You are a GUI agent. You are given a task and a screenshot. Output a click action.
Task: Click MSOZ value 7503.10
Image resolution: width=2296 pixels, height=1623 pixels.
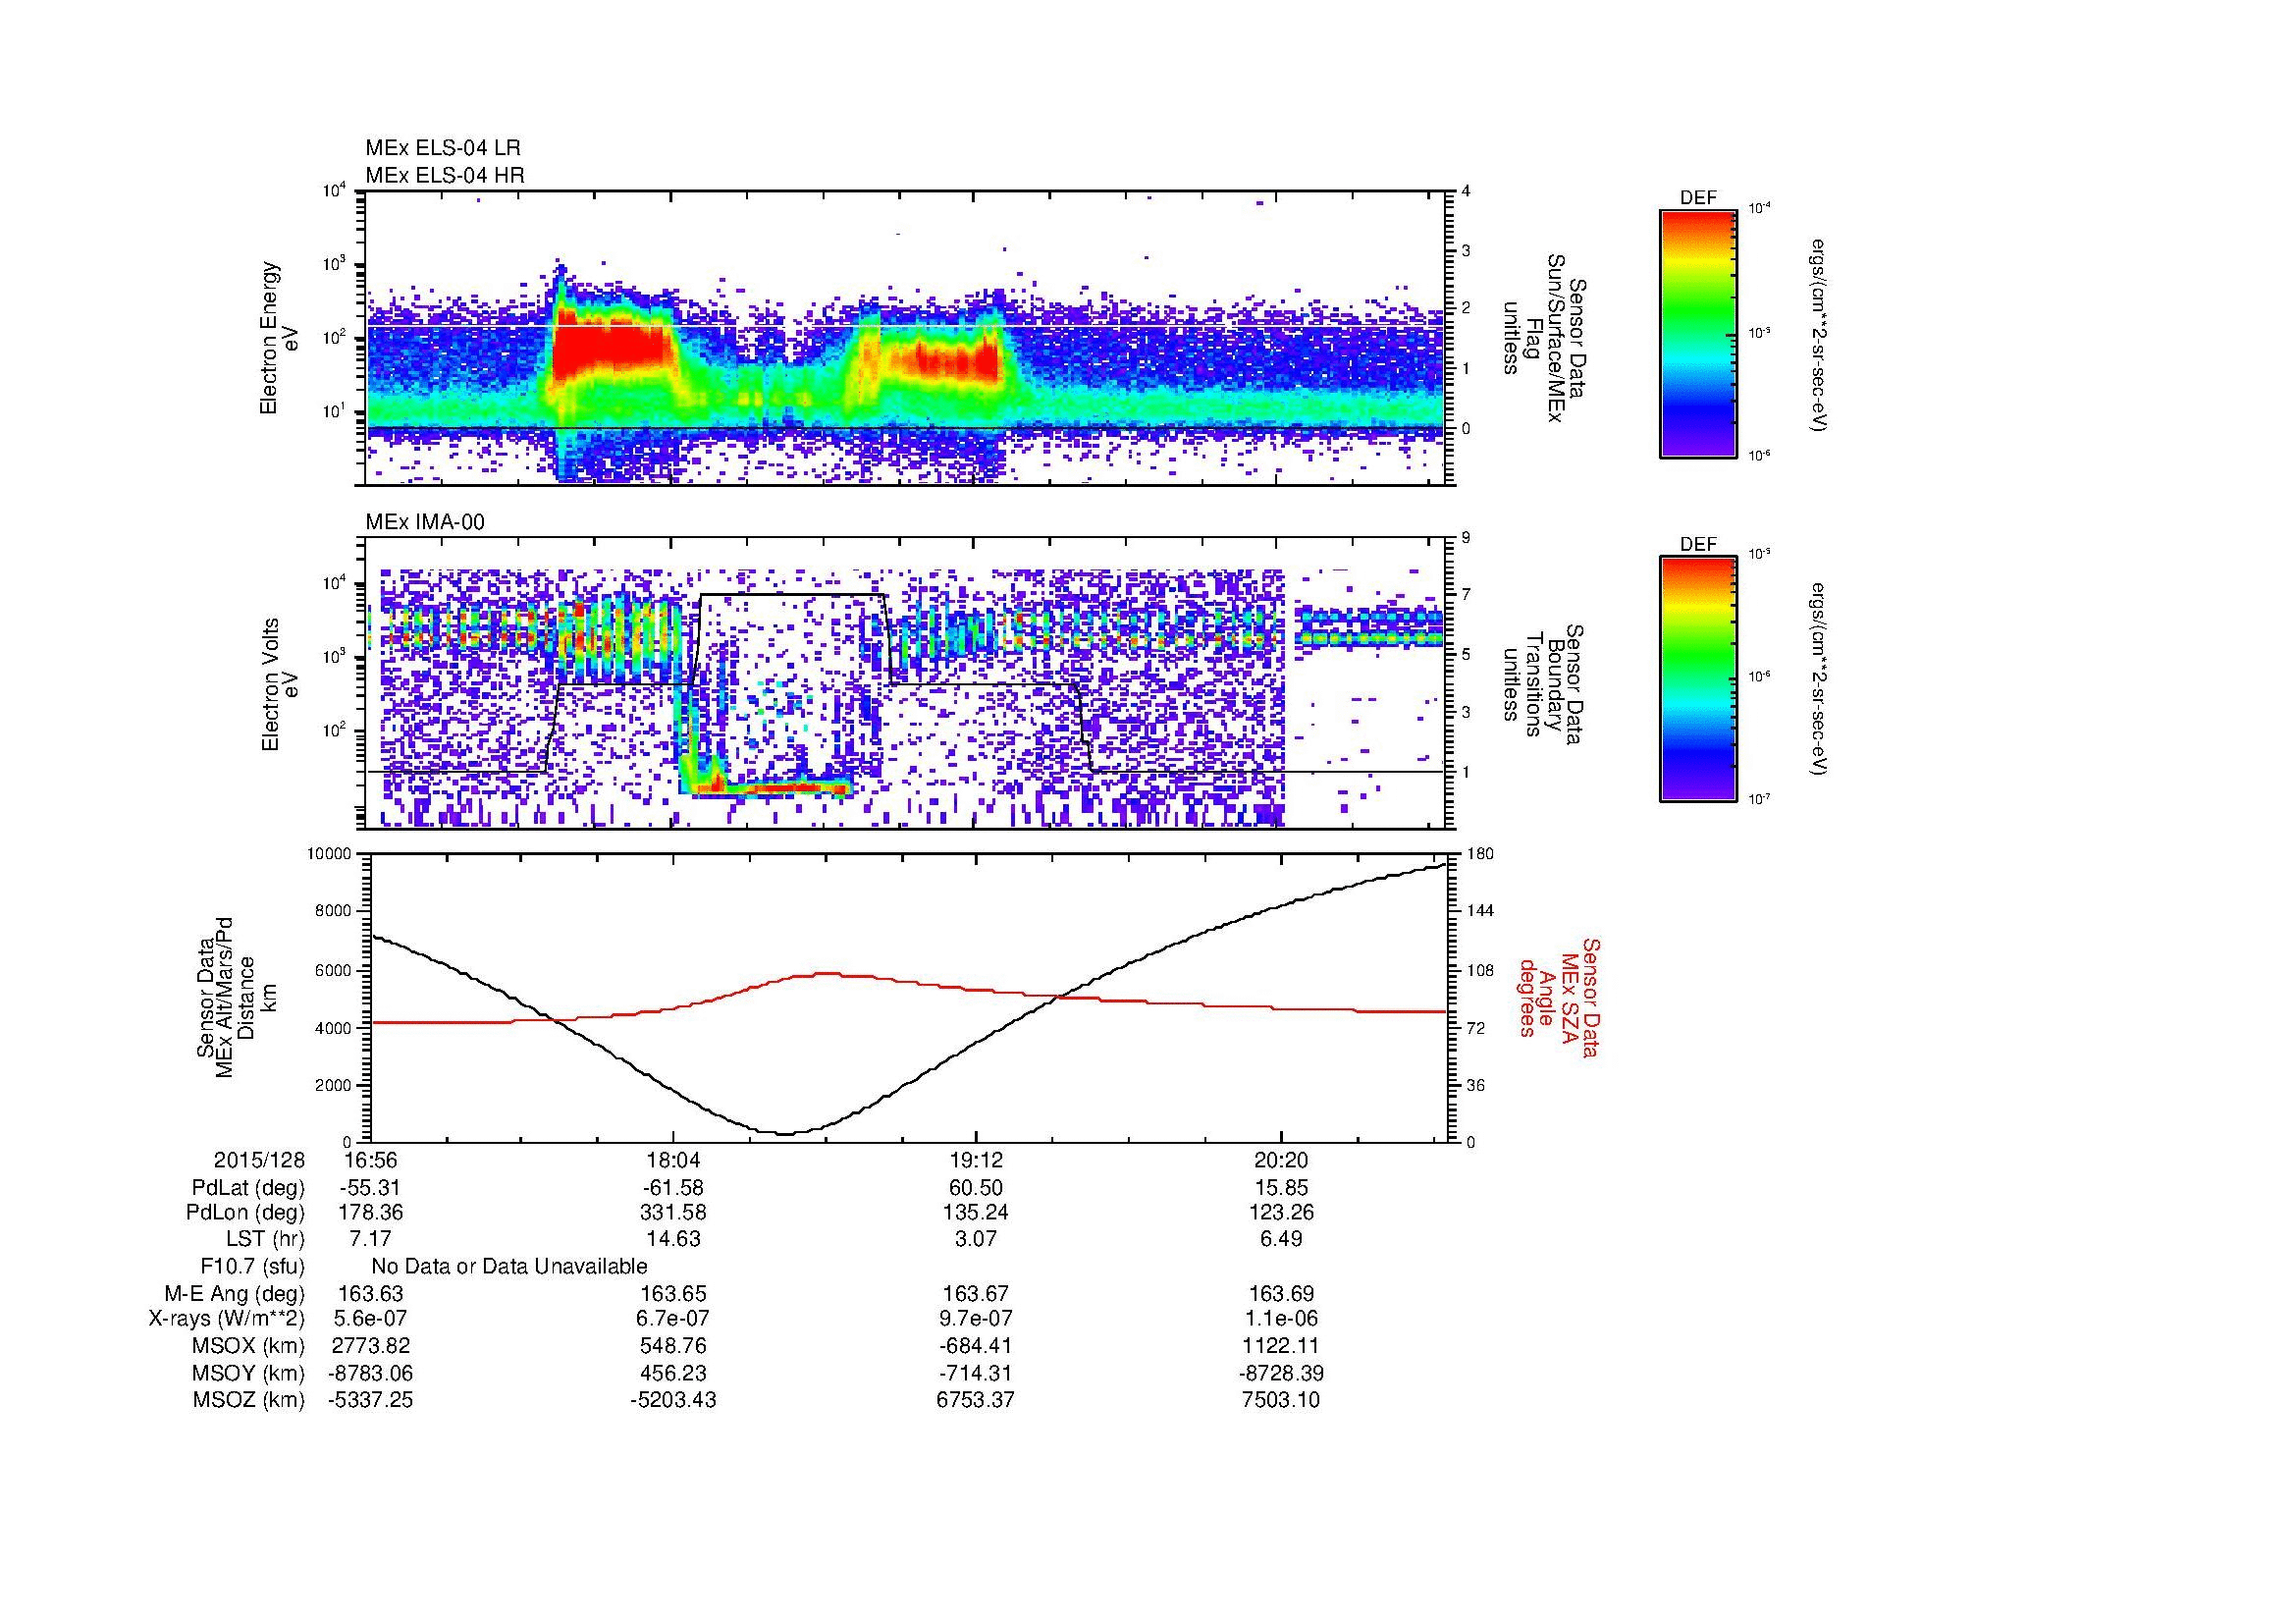1281,1400
